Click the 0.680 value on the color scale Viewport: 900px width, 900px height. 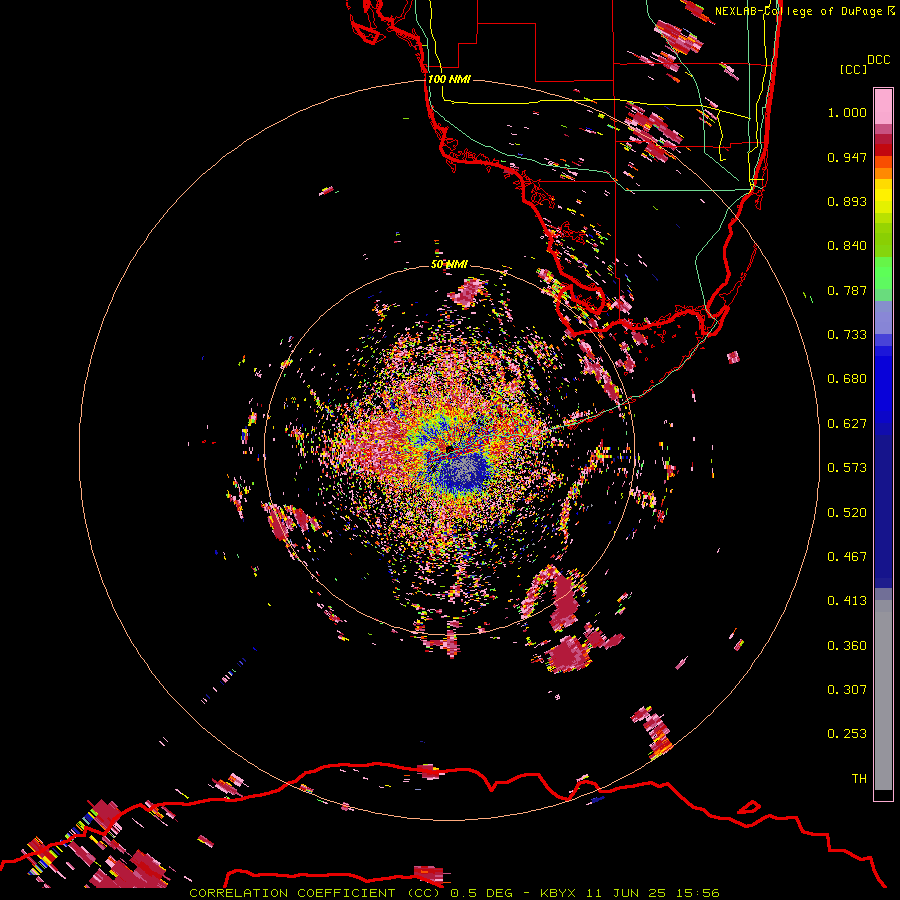click(847, 379)
